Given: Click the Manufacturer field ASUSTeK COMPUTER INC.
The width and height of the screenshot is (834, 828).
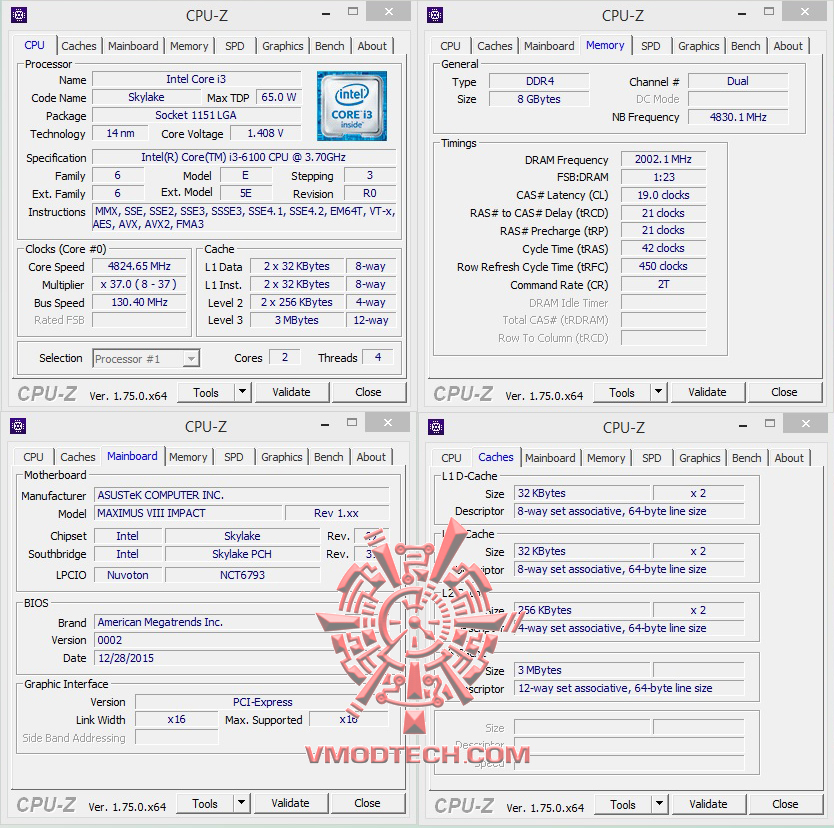Looking at the screenshot, I should click(x=242, y=495).
